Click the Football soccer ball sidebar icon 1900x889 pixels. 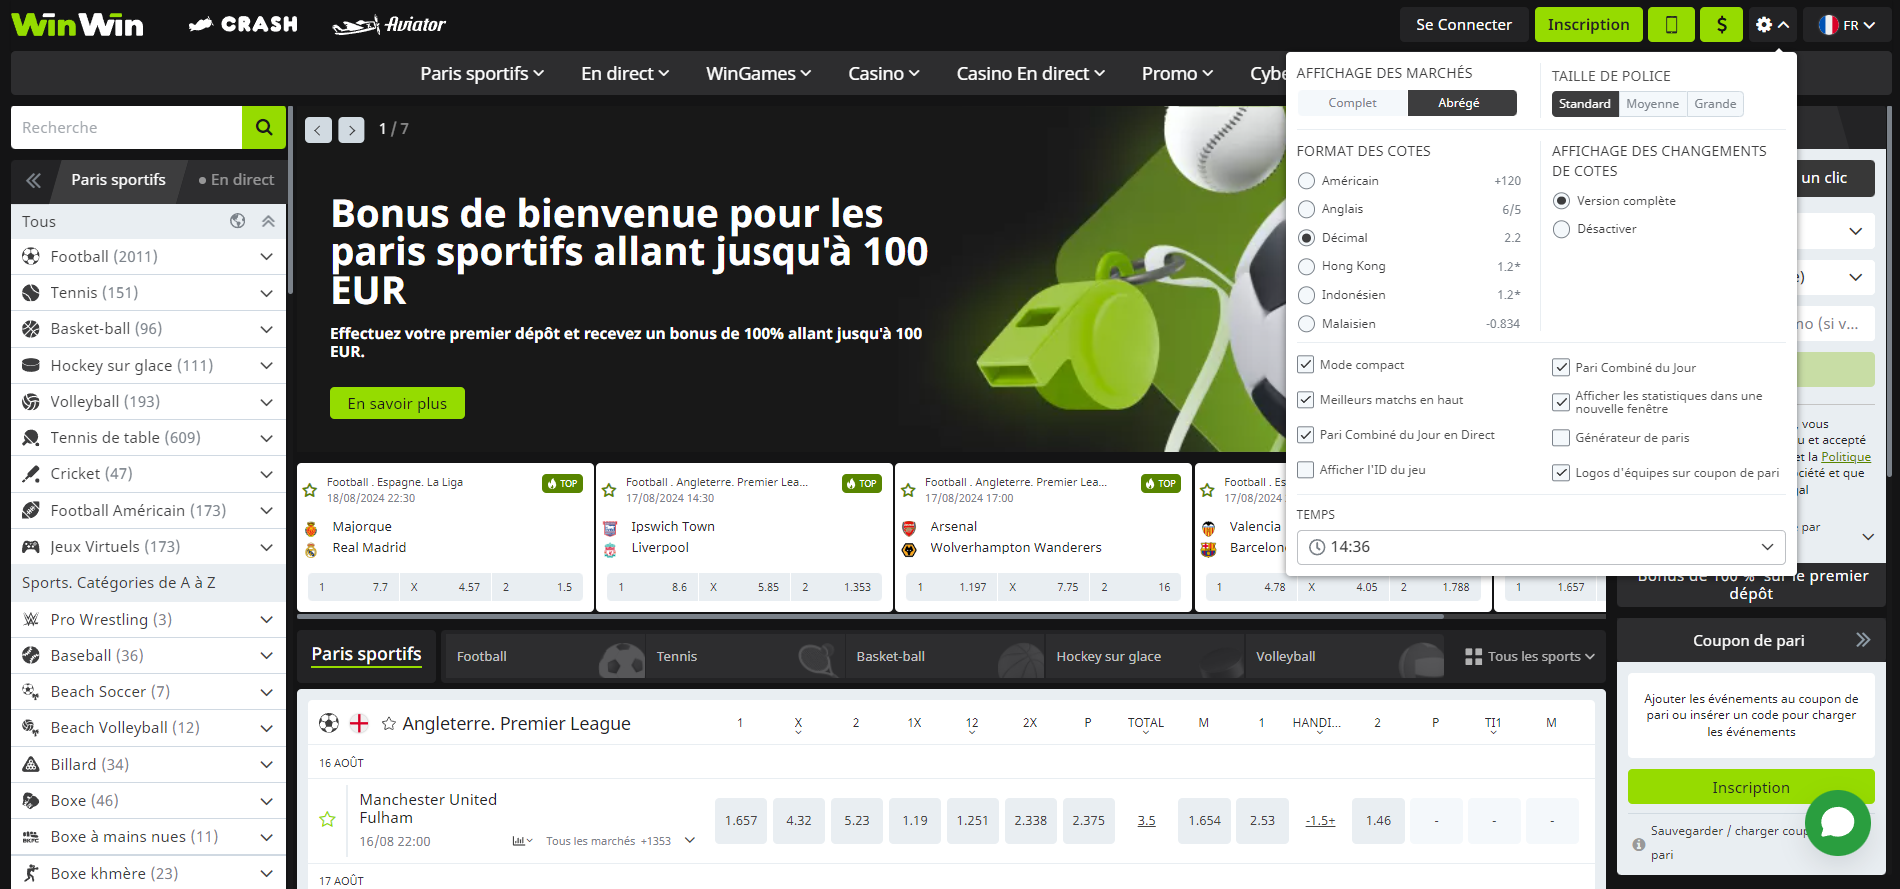(x=31, y=256)
